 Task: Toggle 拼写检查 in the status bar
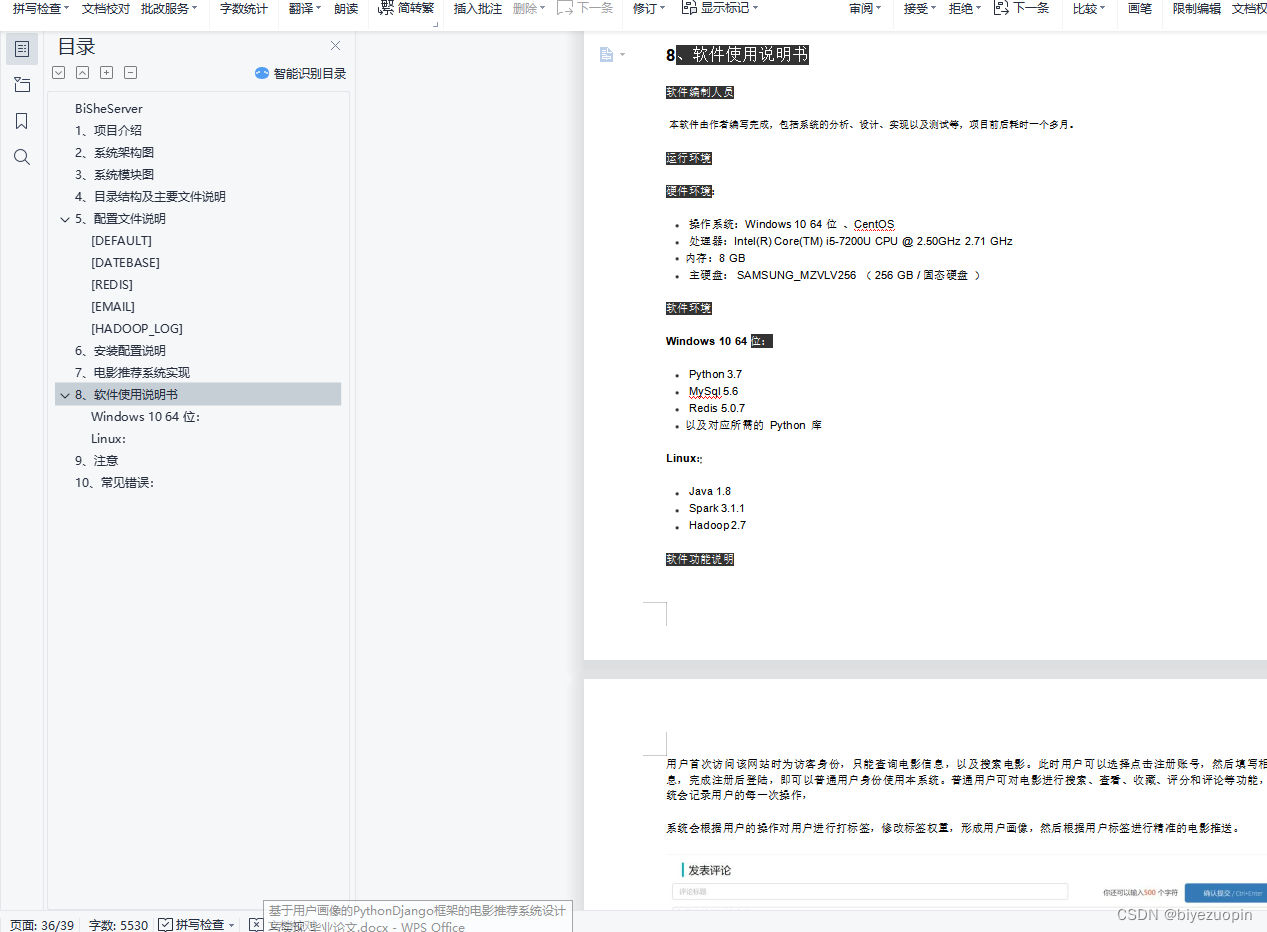tap(191, 925)
